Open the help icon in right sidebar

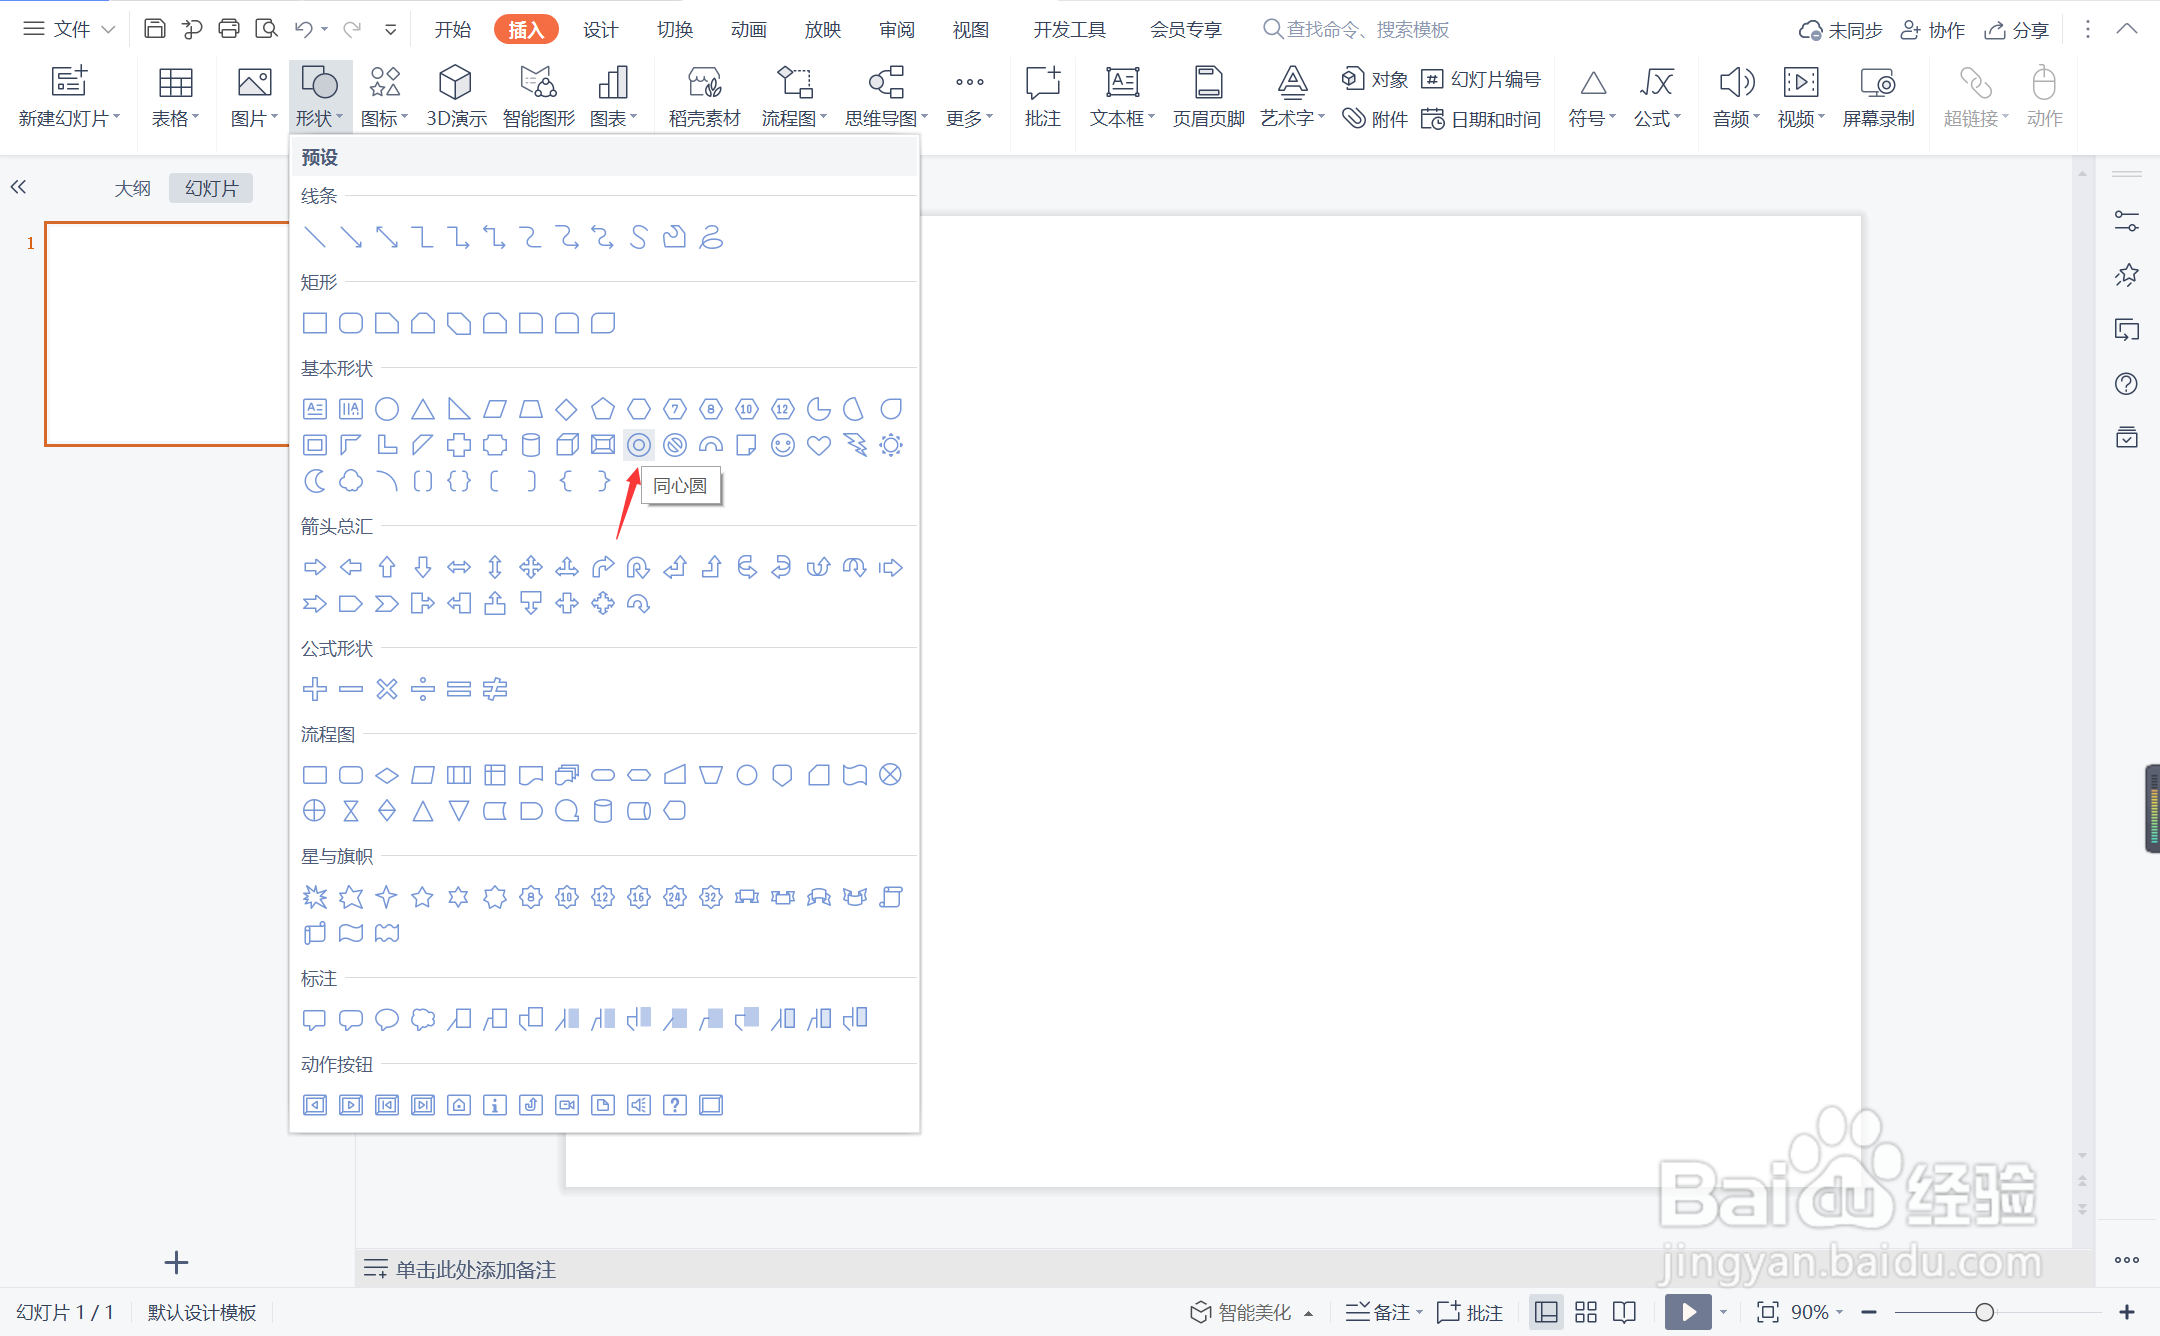[x=2127, y=384]
